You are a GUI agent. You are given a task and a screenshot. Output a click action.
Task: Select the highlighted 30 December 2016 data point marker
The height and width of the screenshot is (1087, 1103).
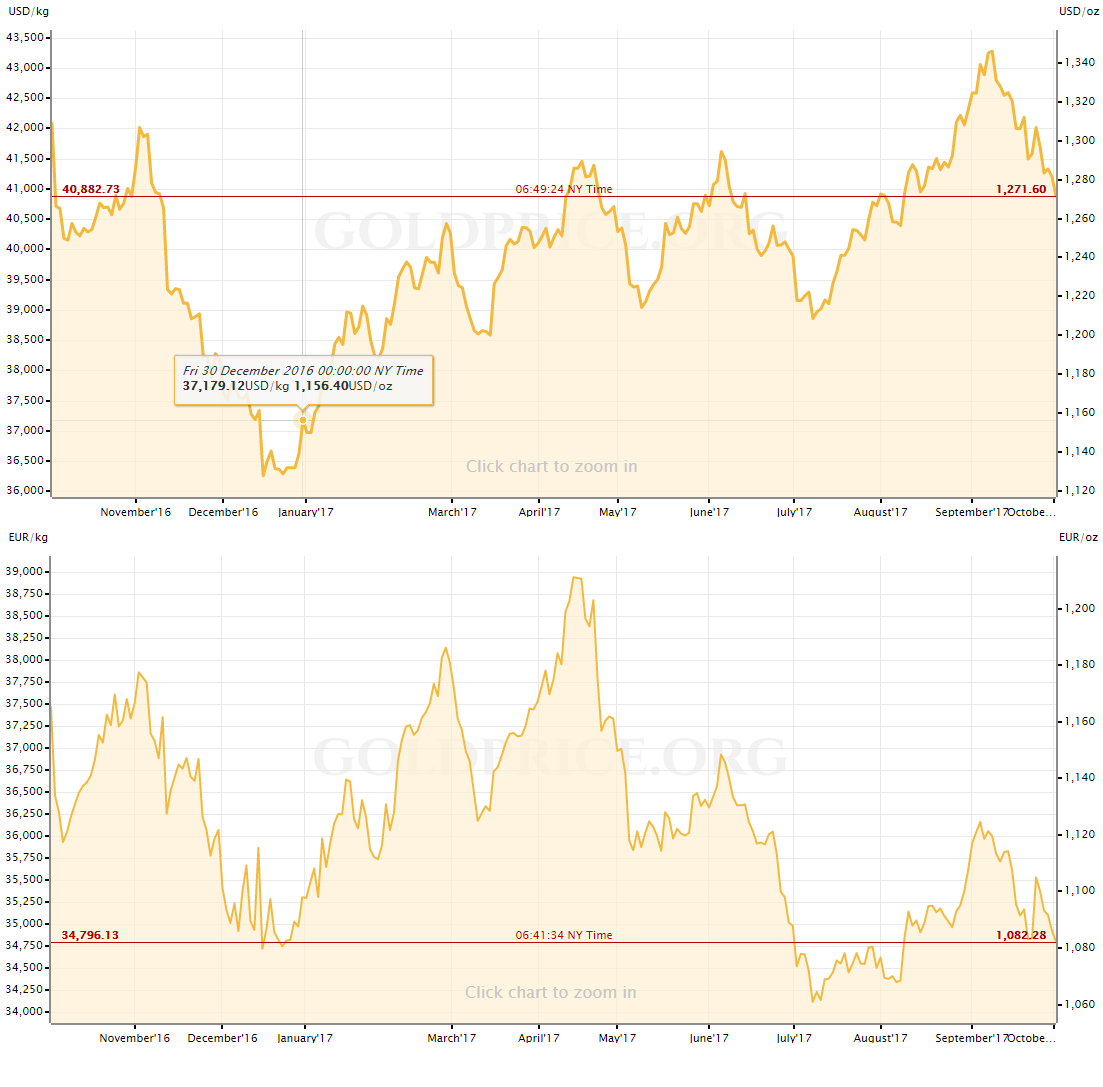tap(303, 420)
